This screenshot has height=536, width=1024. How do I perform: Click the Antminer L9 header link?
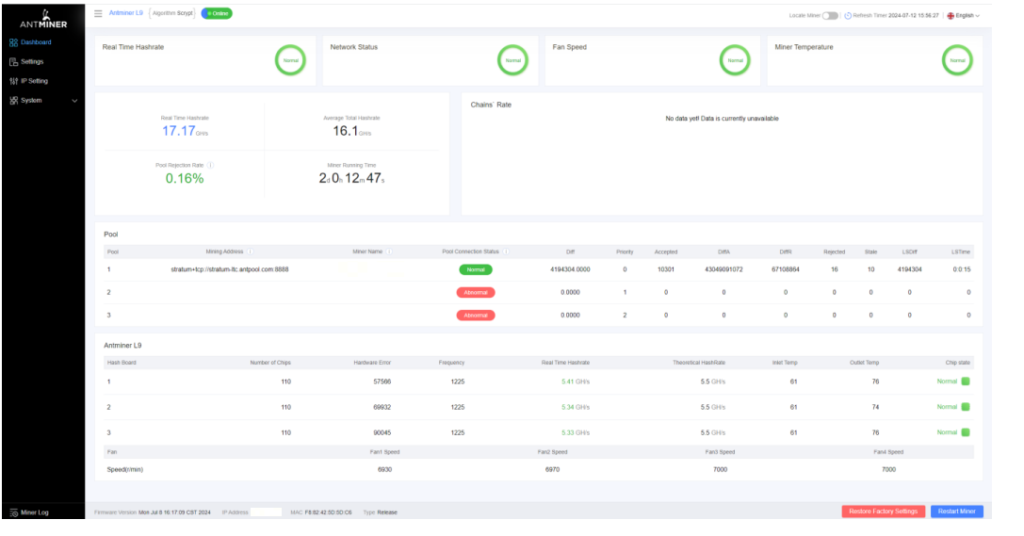[126, 13]
